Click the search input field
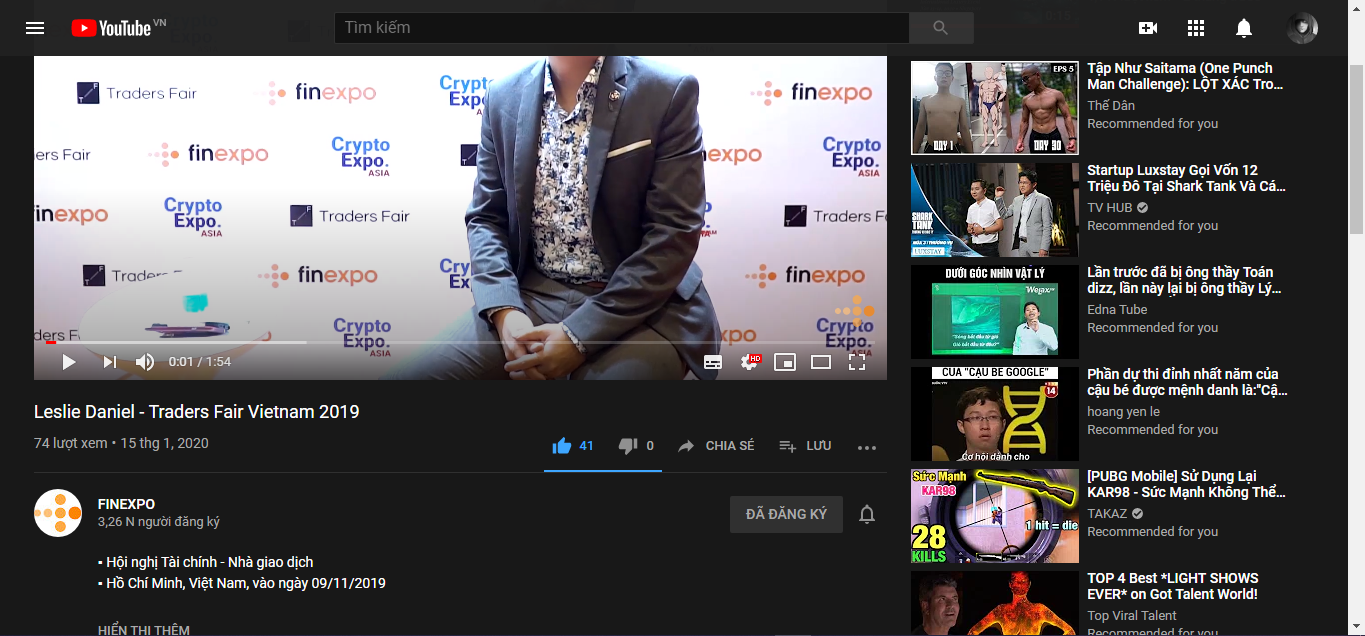Image resolution: width=1365 pixels, height=636 pixels. [621, 28]
